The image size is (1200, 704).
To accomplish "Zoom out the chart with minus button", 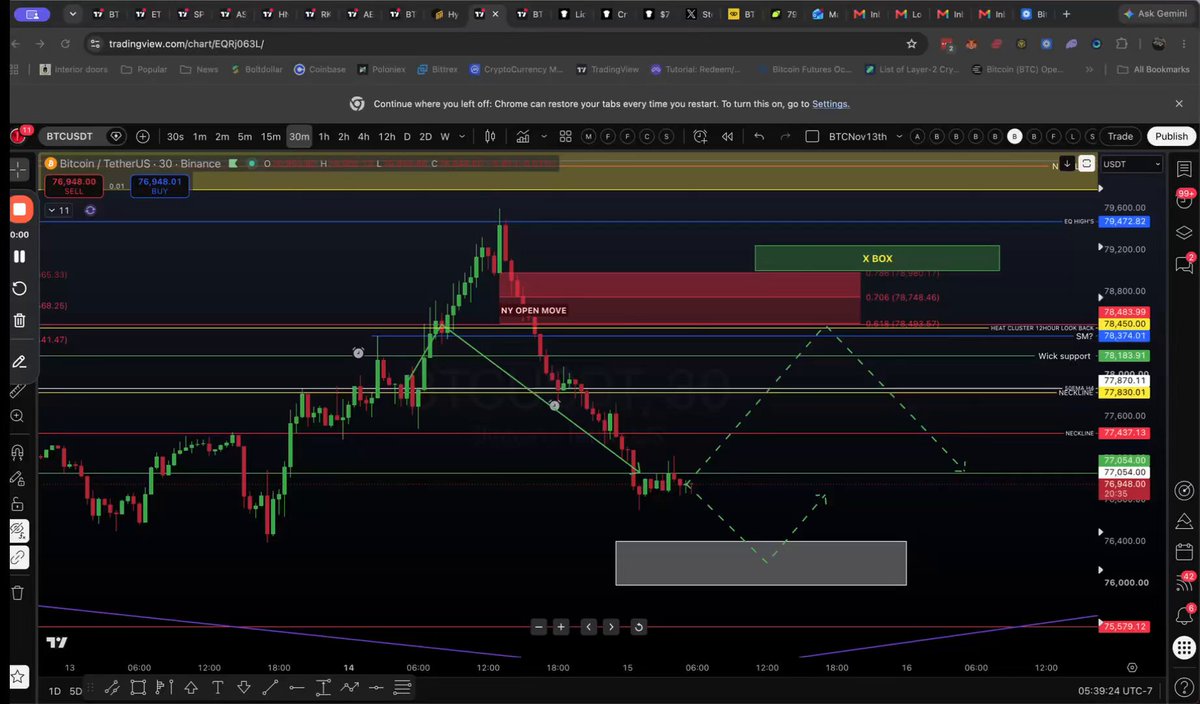I will click(x=539, y=627).
